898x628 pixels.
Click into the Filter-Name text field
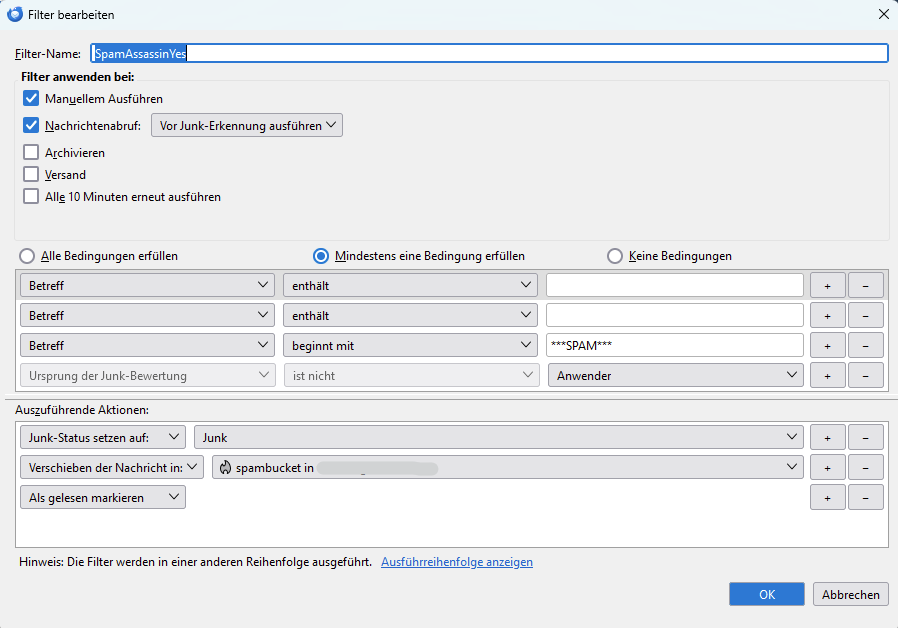click(488, 54)
